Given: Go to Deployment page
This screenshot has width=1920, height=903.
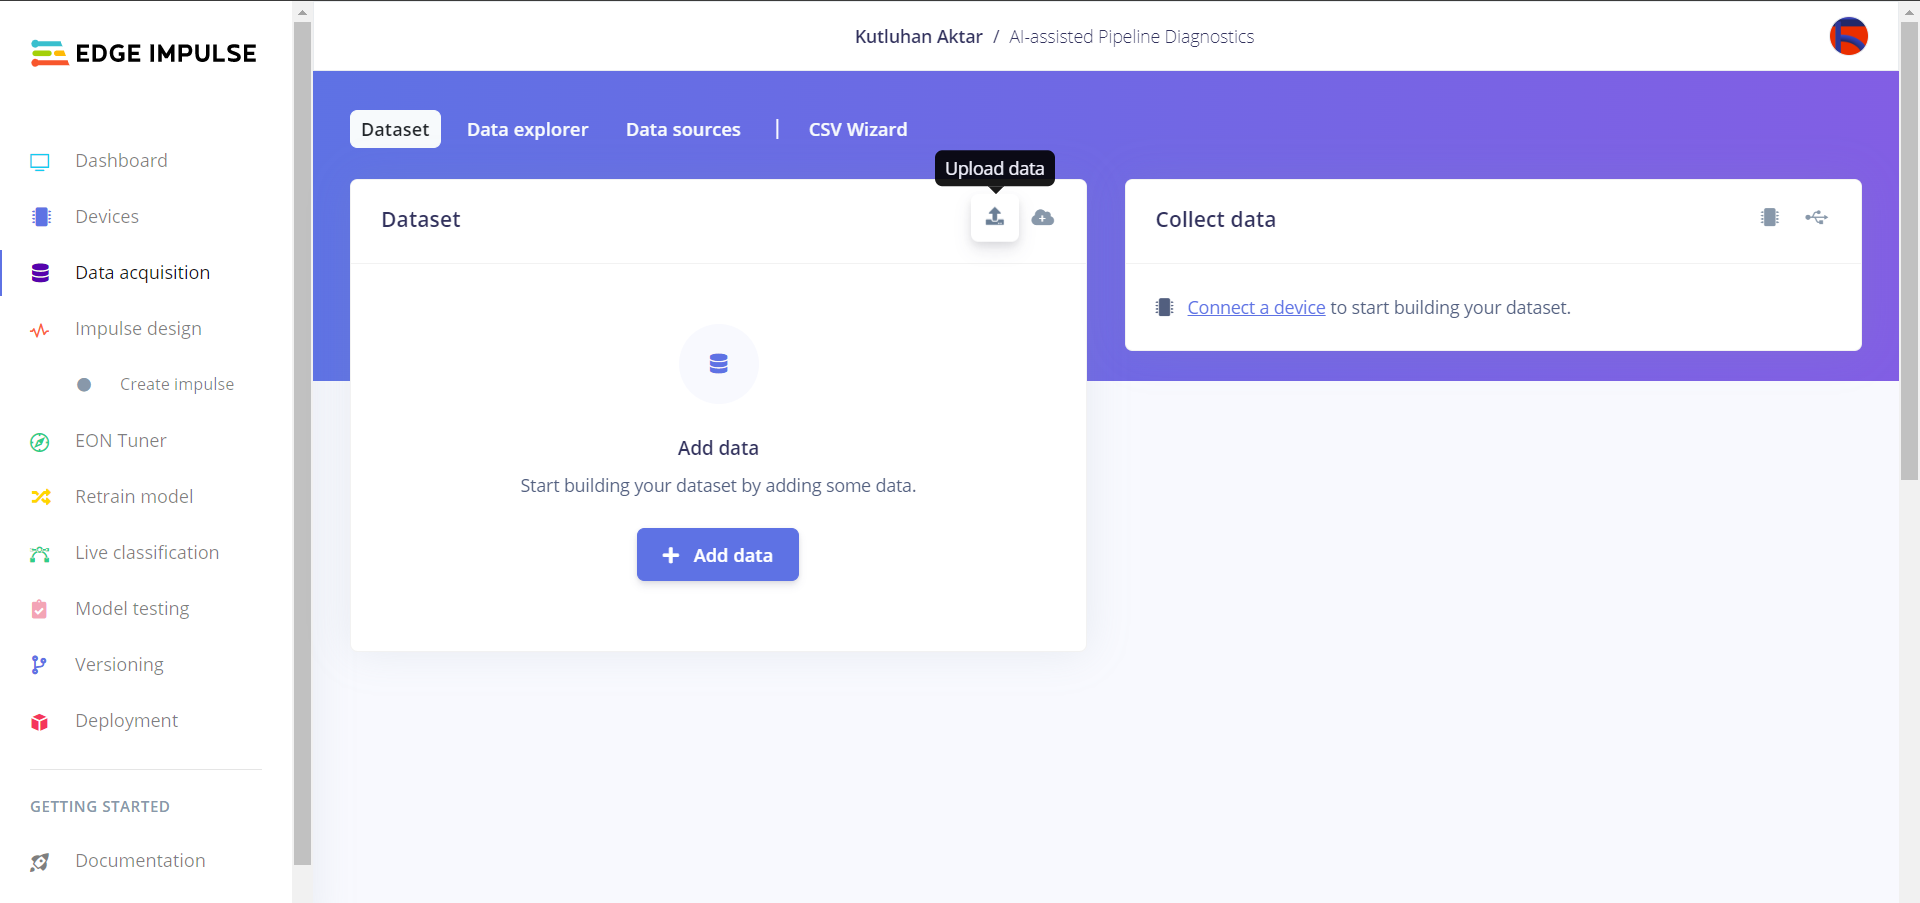Looking at the screenshot, I should click(x=126, y=721).
